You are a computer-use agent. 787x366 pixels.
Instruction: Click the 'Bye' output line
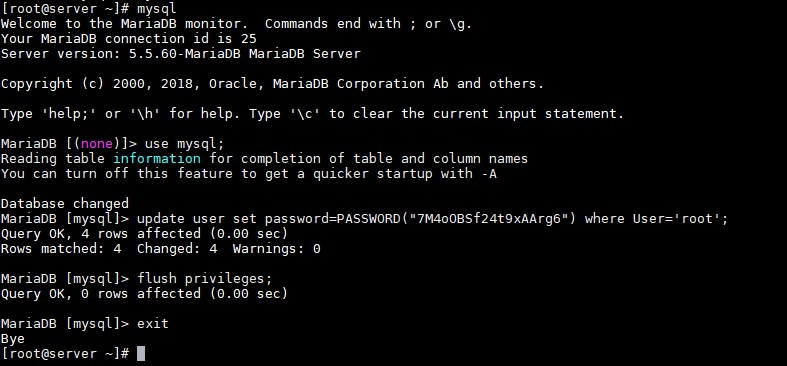13,339
